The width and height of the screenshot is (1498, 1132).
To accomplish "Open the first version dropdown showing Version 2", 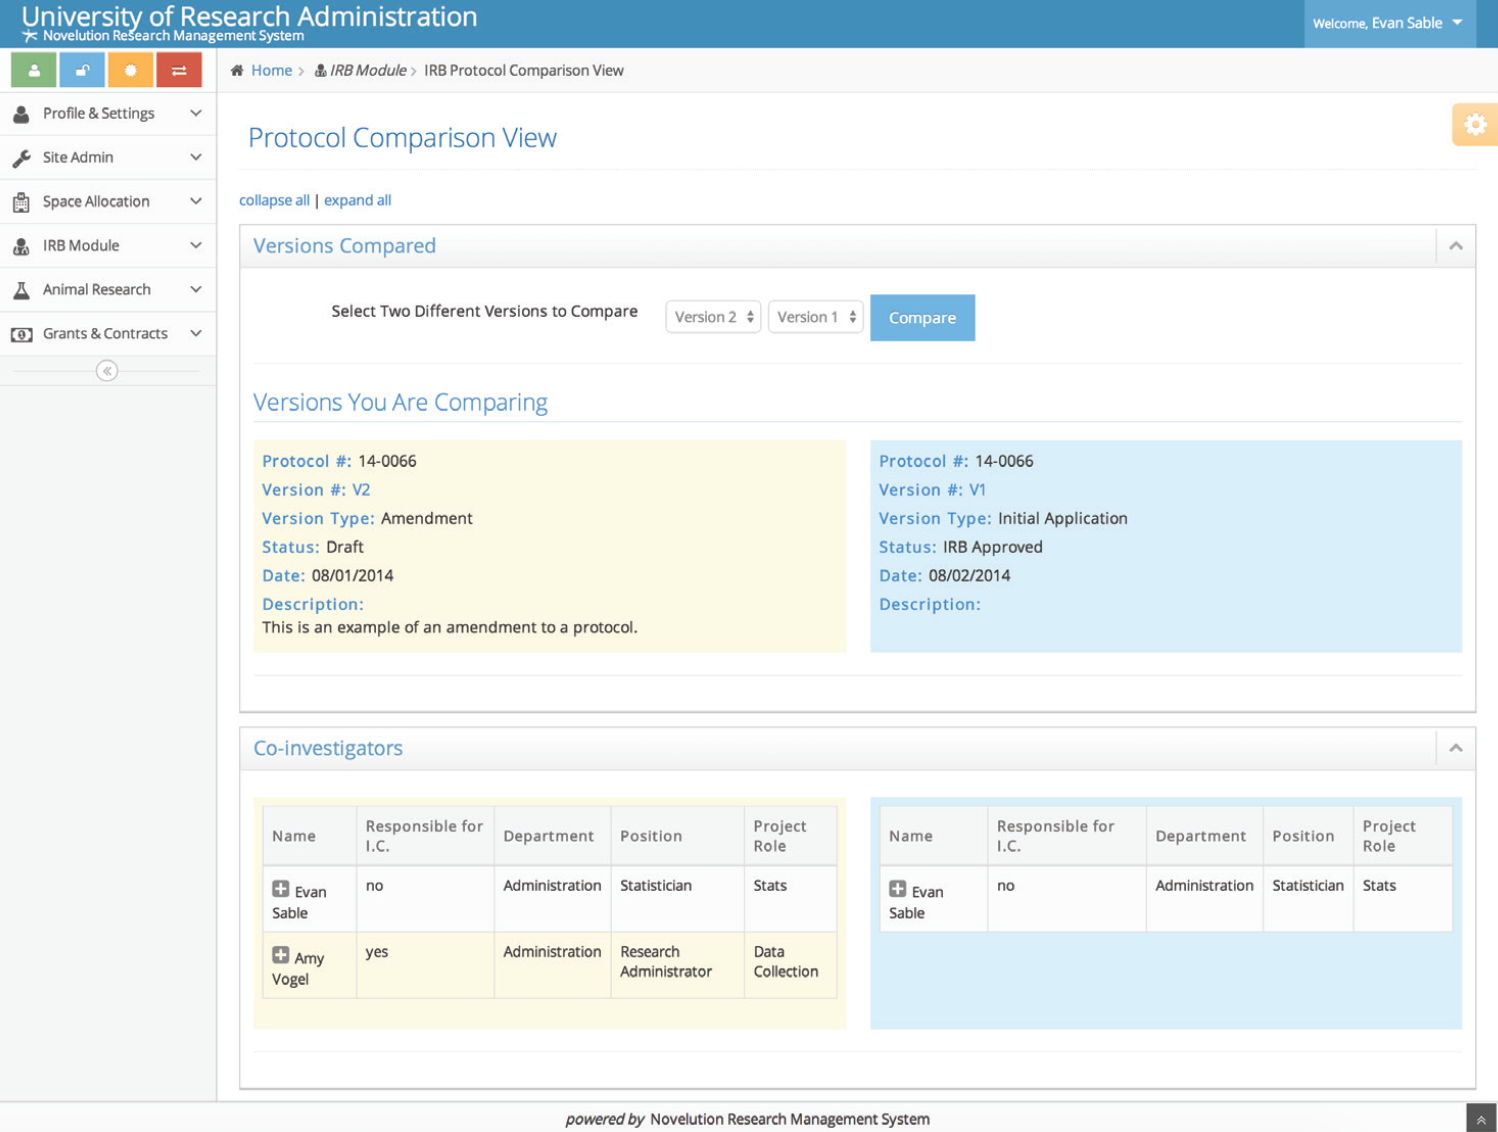I will (x=713, y=317).
